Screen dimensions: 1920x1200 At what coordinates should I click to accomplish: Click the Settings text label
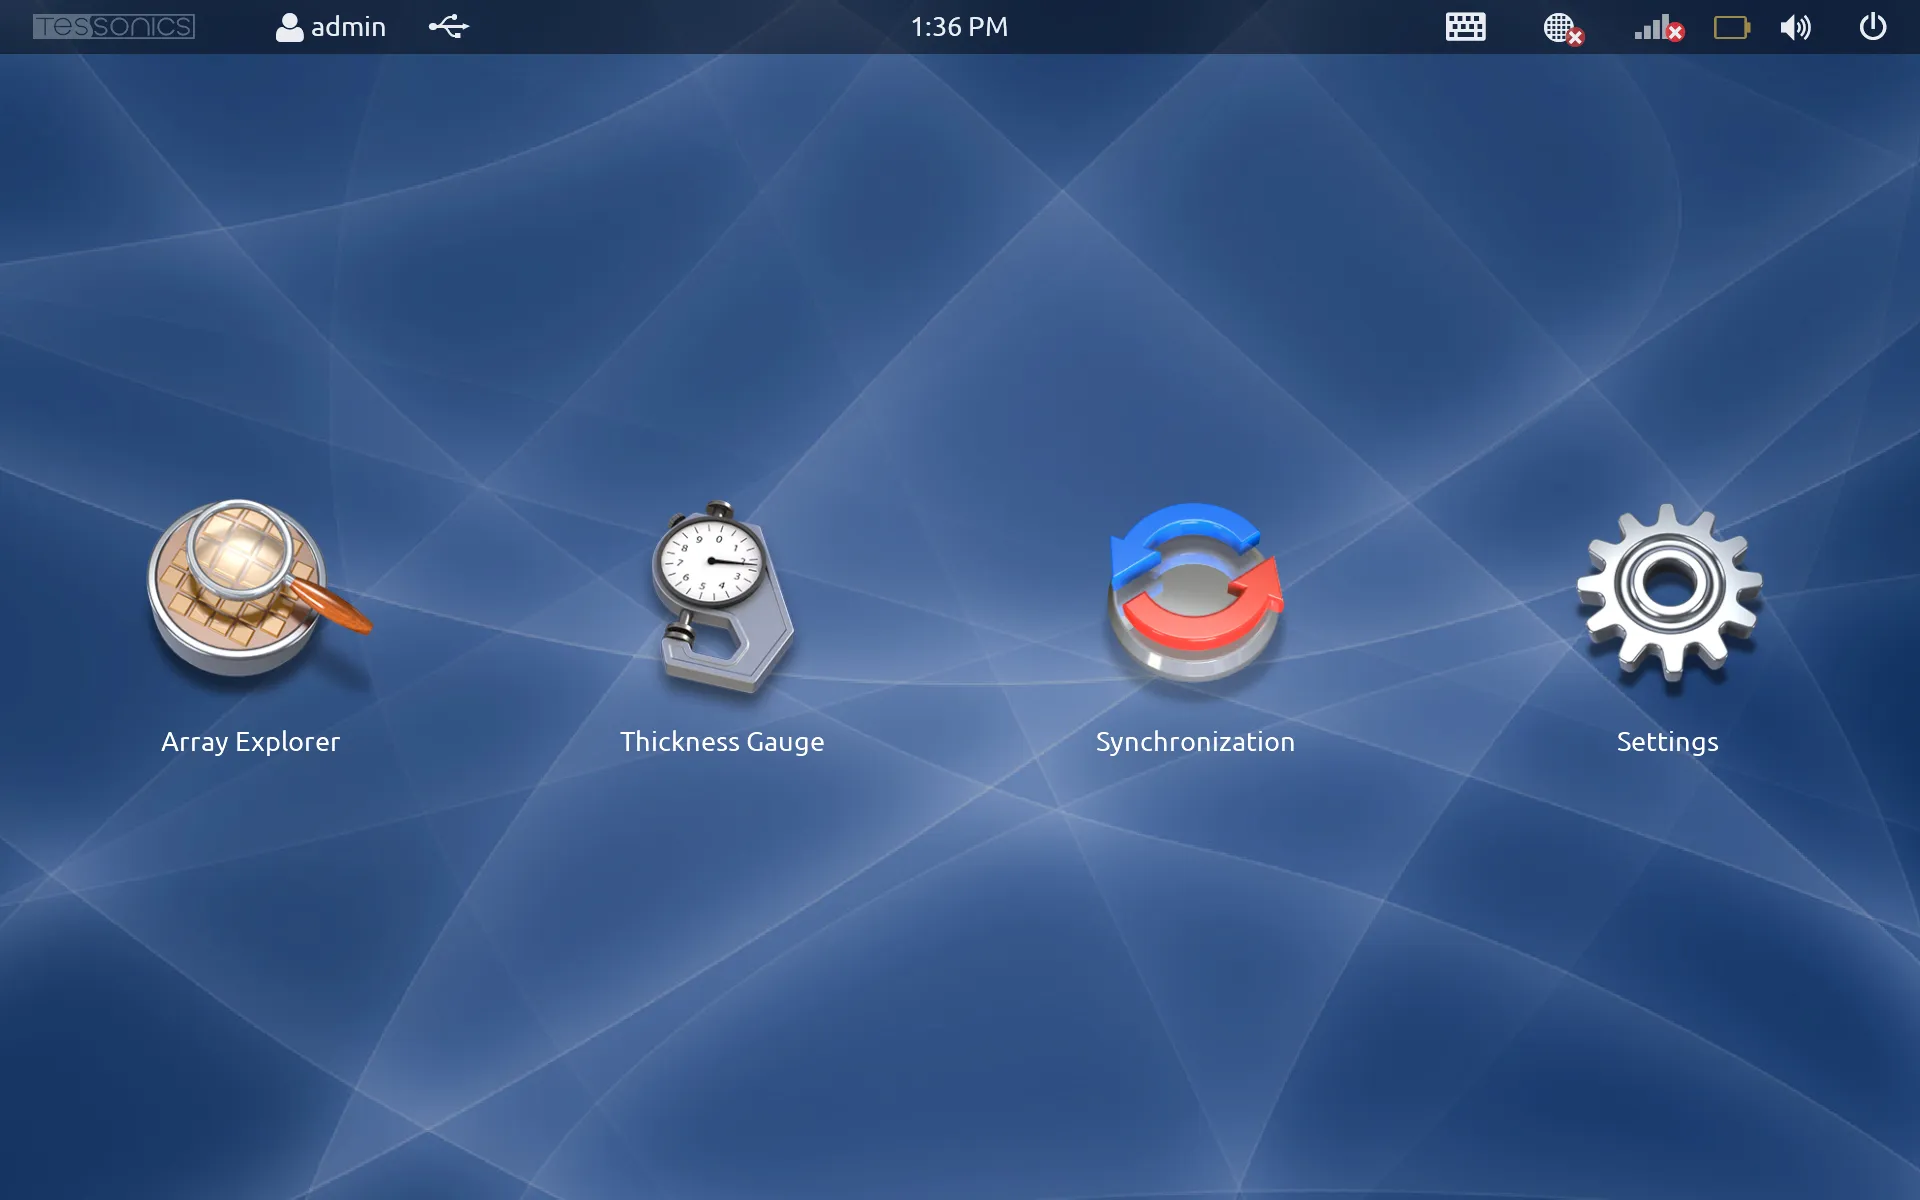coord(1667,741)
